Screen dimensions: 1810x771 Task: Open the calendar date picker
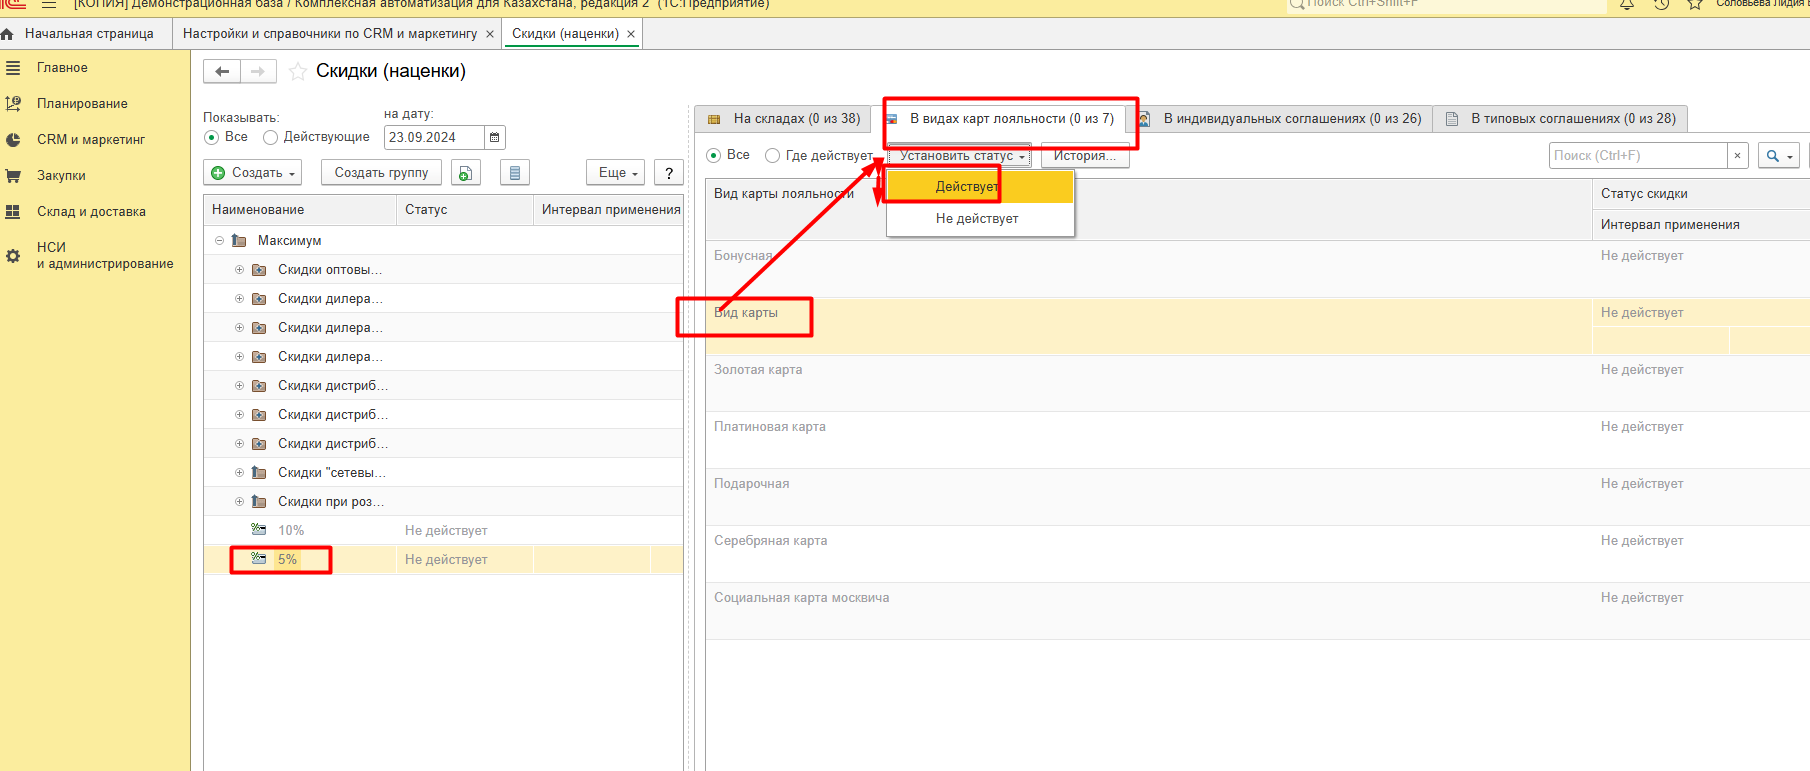point(494,138)
